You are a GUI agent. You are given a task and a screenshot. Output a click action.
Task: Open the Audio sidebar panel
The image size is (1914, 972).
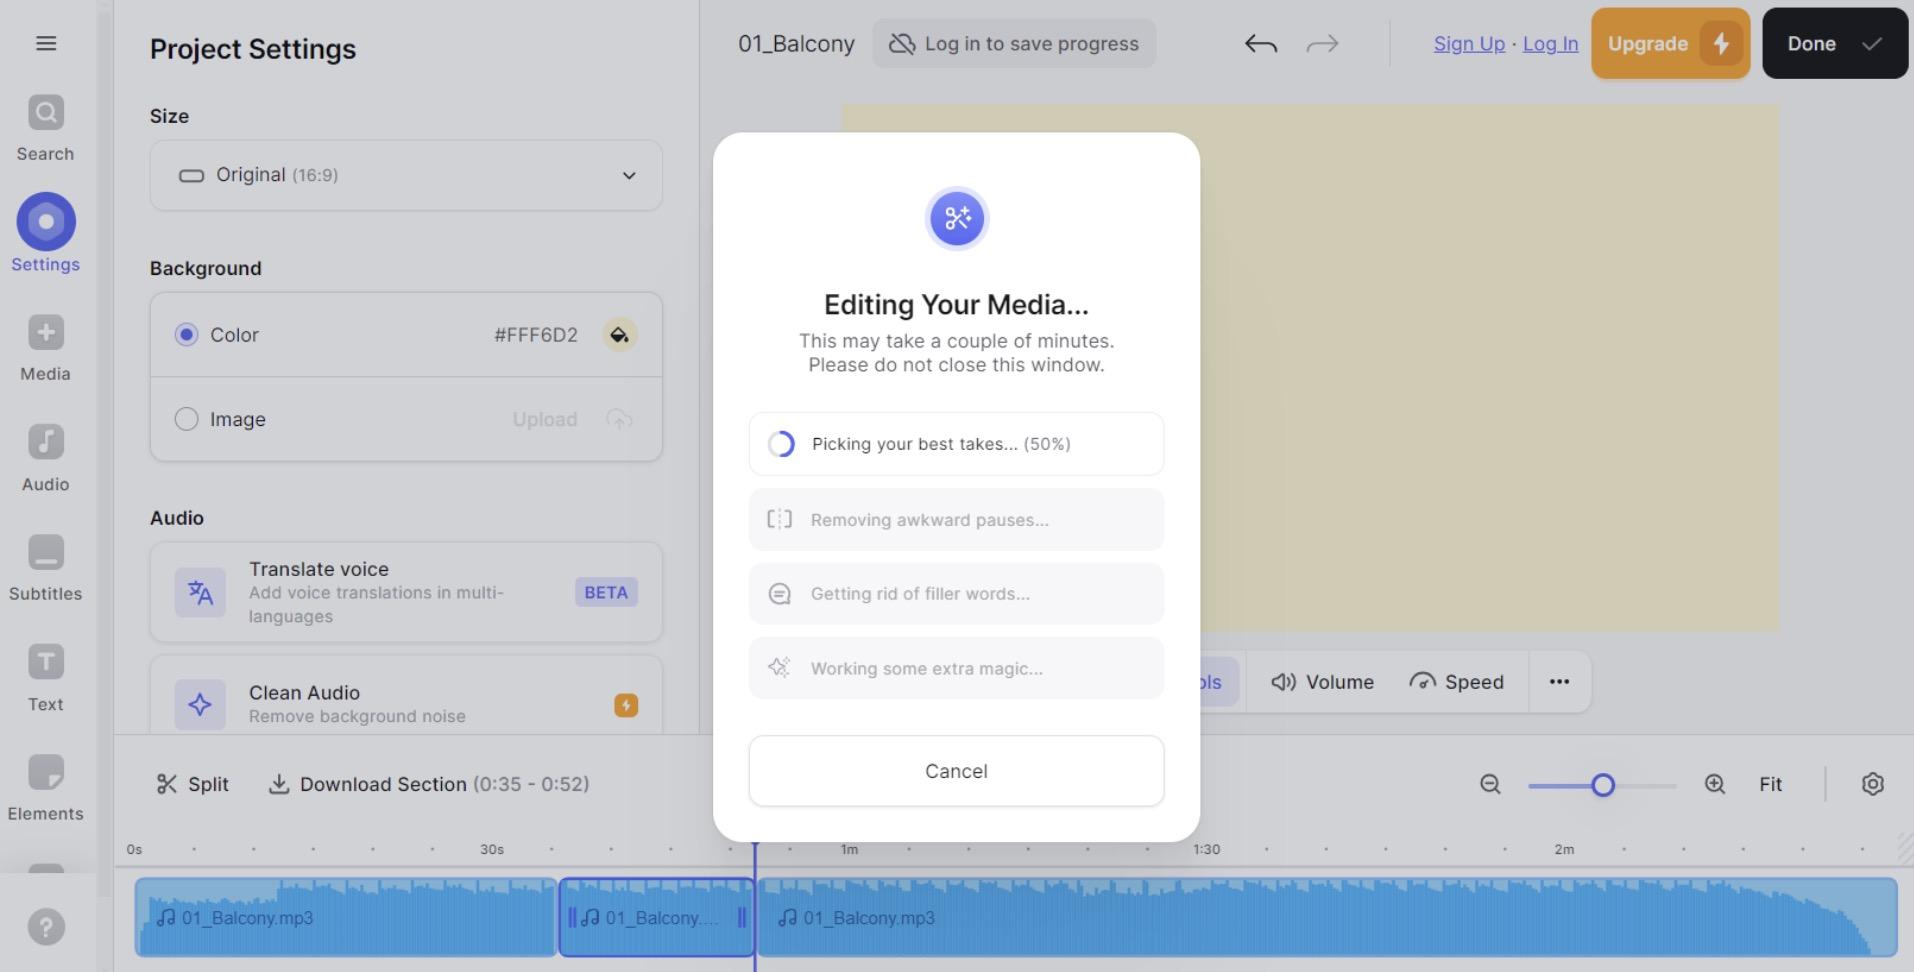45,459
